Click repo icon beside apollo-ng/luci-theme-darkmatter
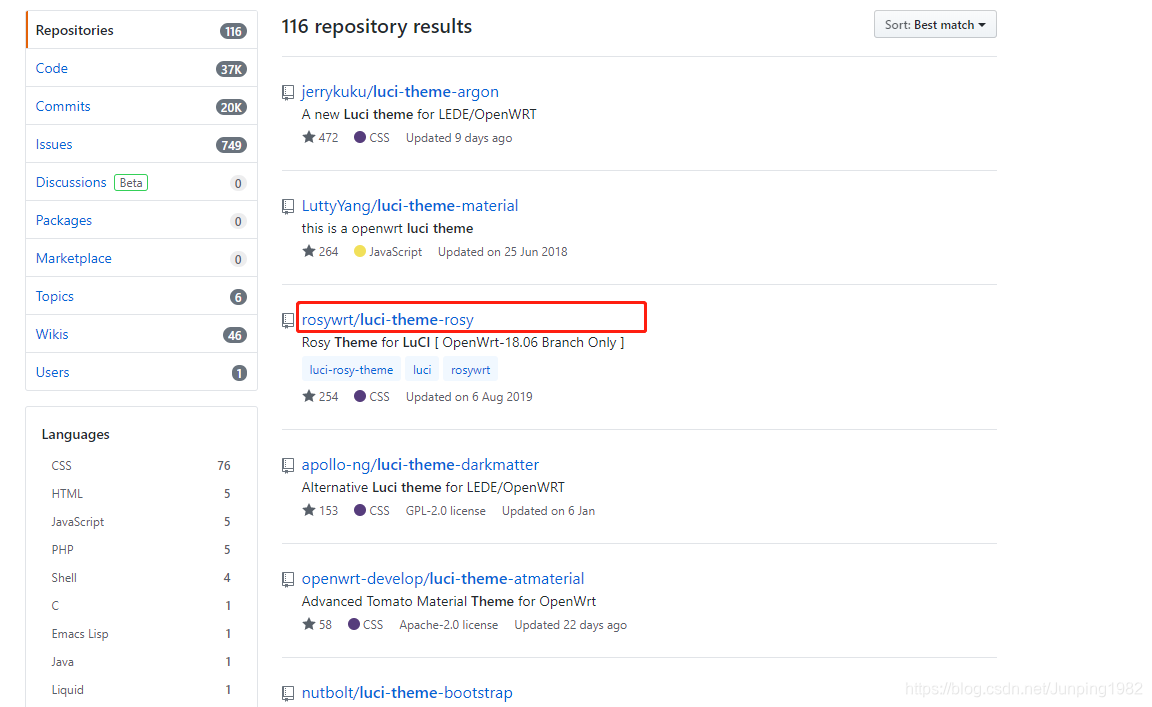The image size is (1152, 707). coord(288,465)
